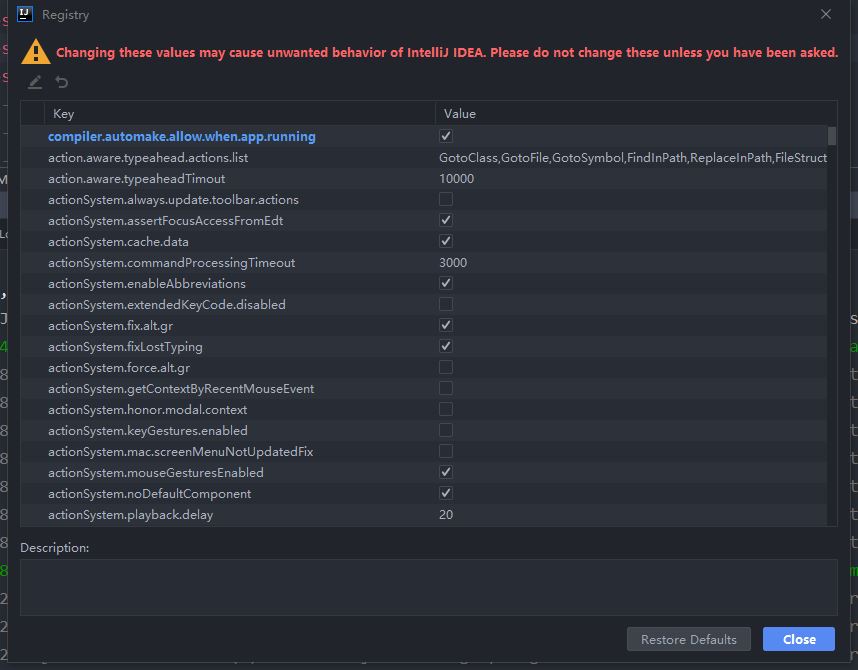Click the registry table vertical scrollbar
858x670 pixels.
coord(832,135)
